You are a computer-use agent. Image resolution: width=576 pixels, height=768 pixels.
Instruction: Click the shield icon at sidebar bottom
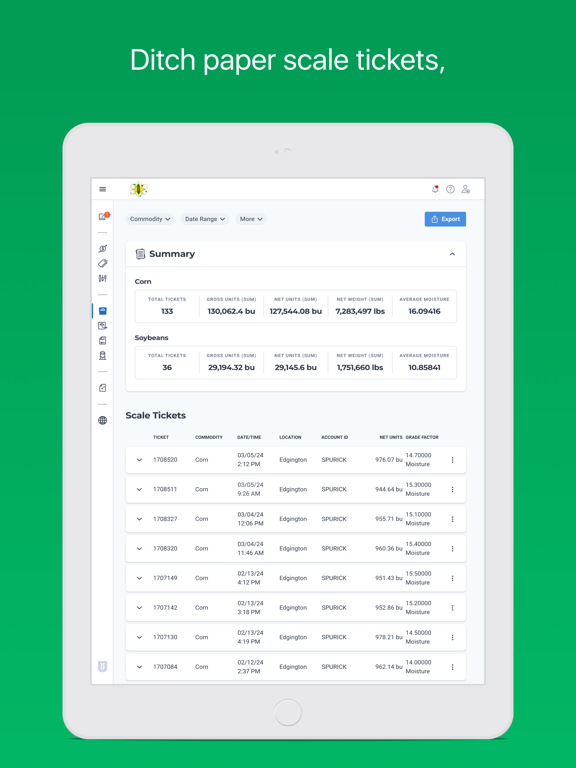102,666
